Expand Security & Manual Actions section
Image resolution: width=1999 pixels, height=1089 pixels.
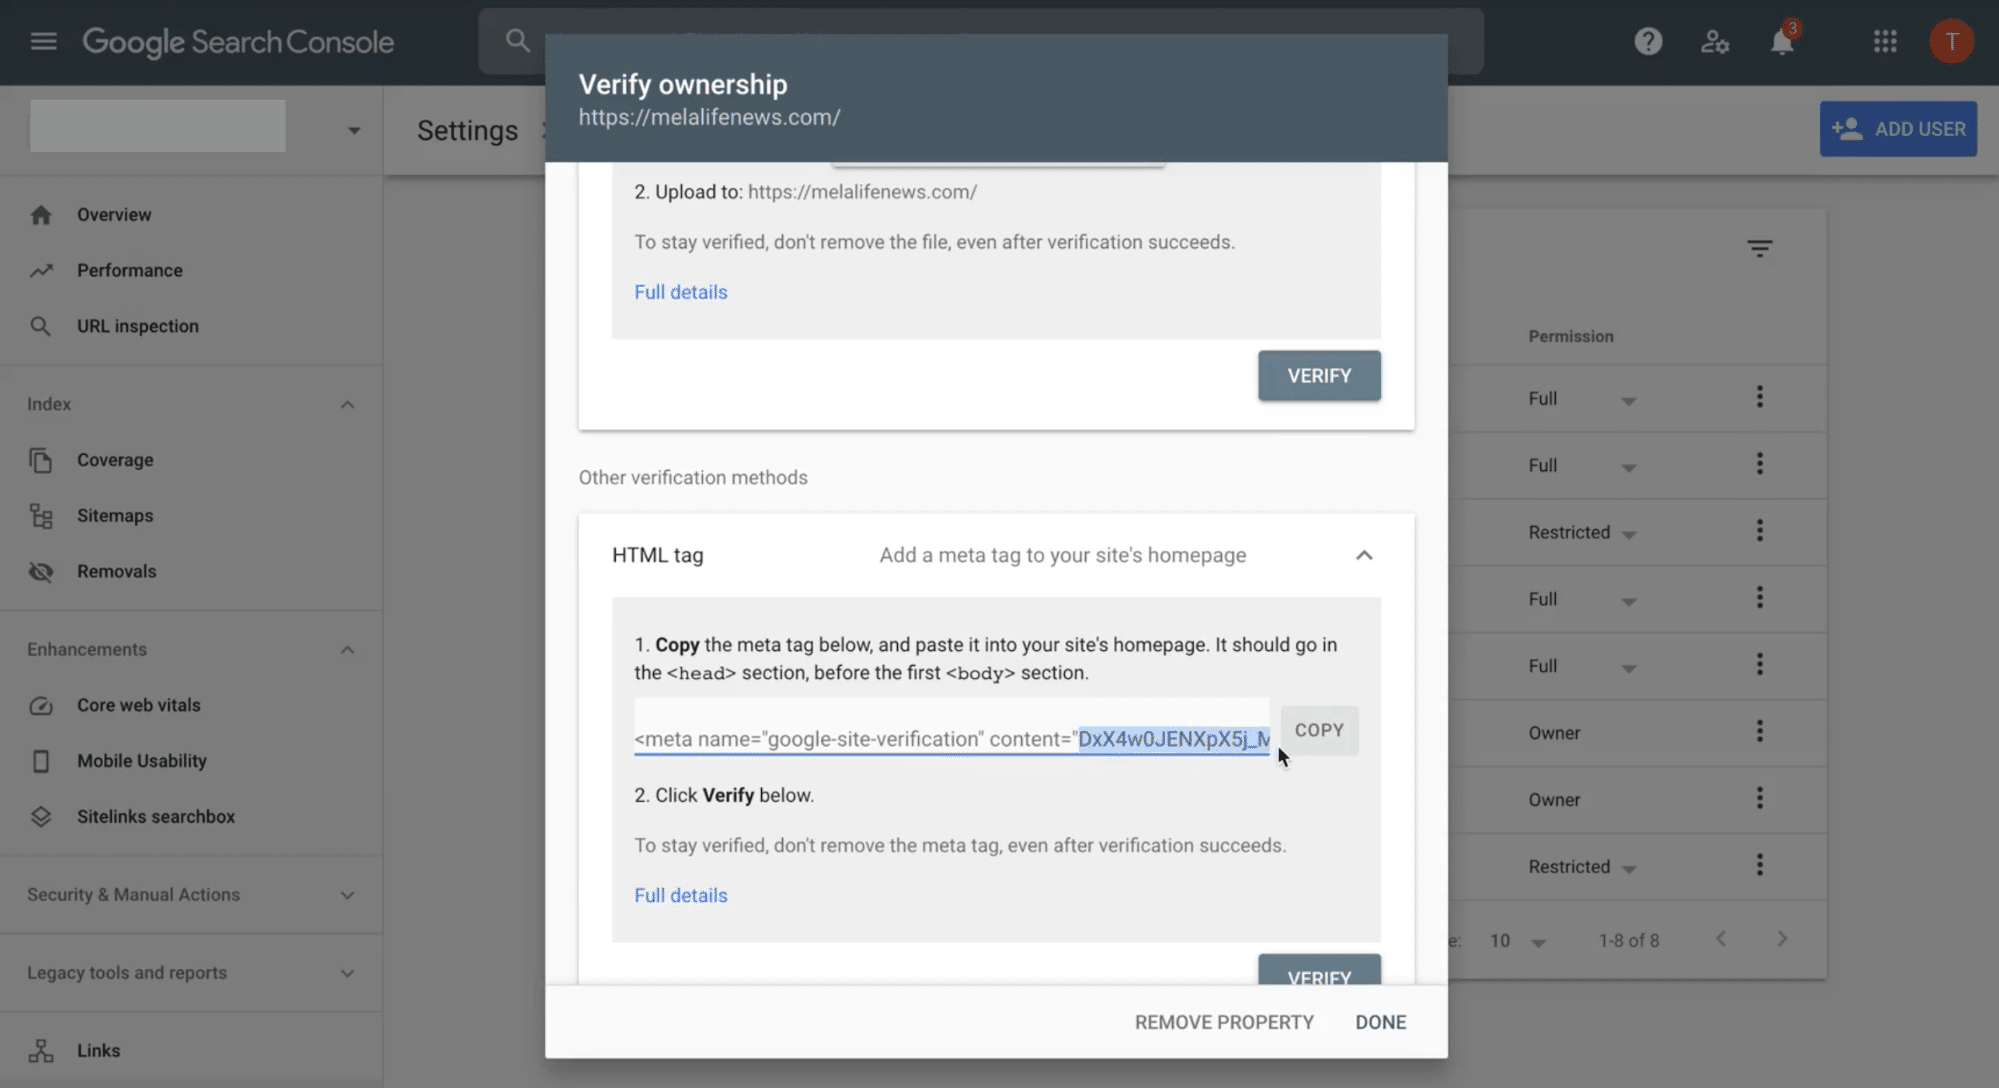[347, 895]
